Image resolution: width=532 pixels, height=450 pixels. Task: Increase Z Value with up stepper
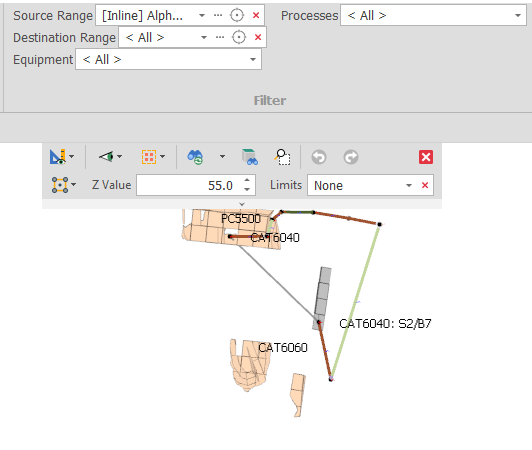[247, 181]
